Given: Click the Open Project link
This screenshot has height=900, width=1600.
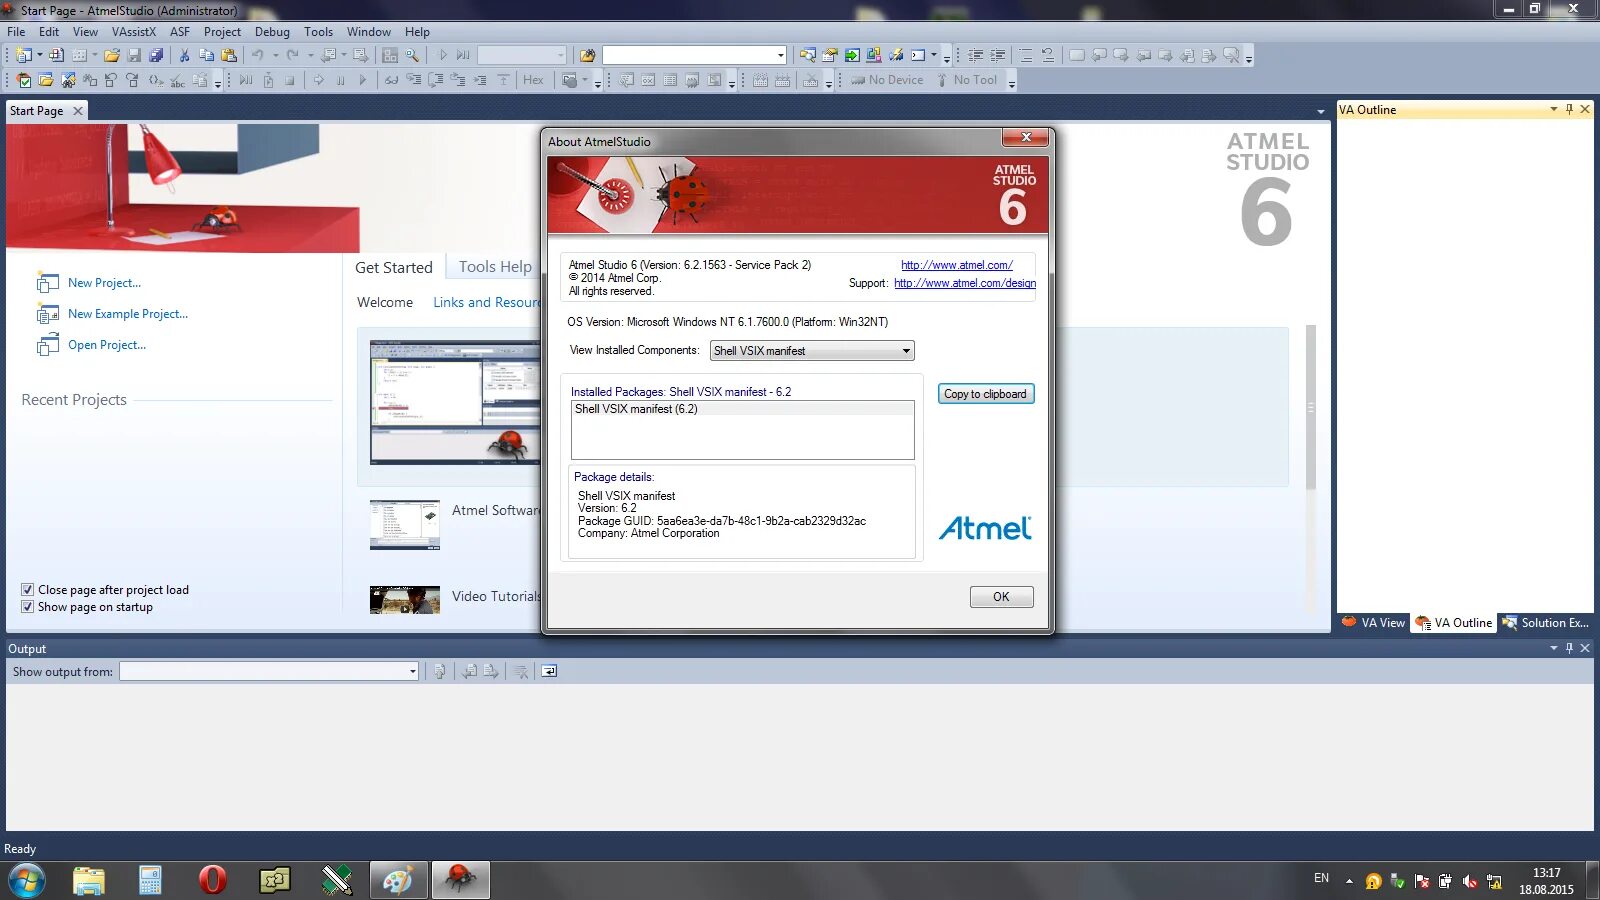Looking at the screenshot, I should pyautogui.click(x=107, y=345).
